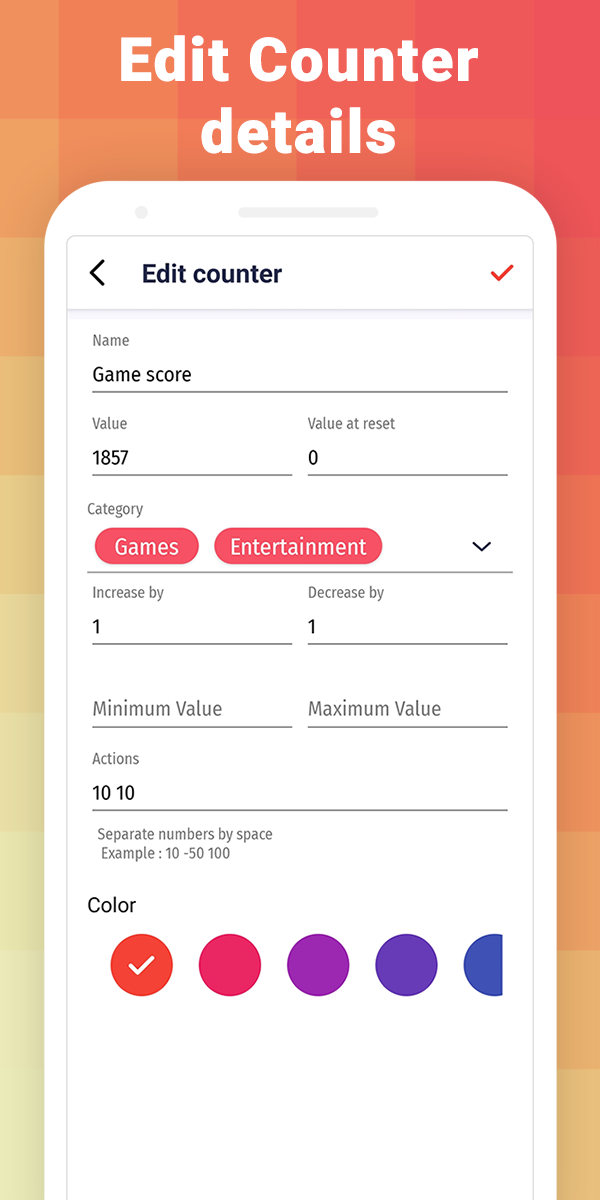
Task: Click the Increase by input
Action: point(191,627)
